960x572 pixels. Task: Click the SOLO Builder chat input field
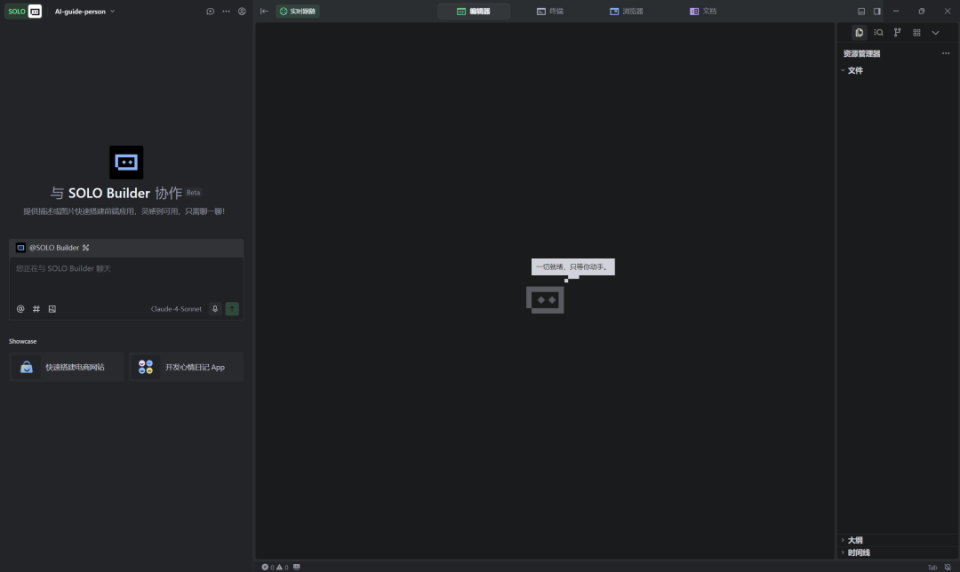pyautogui.click(x=125, y=280)
